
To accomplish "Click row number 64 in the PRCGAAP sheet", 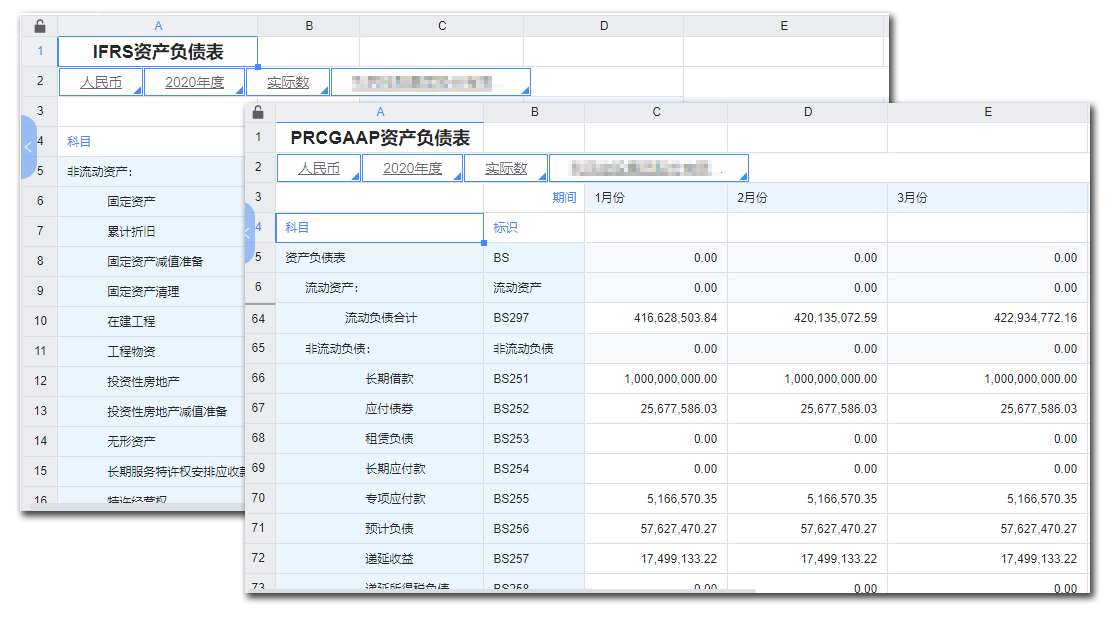I will 259,319.
